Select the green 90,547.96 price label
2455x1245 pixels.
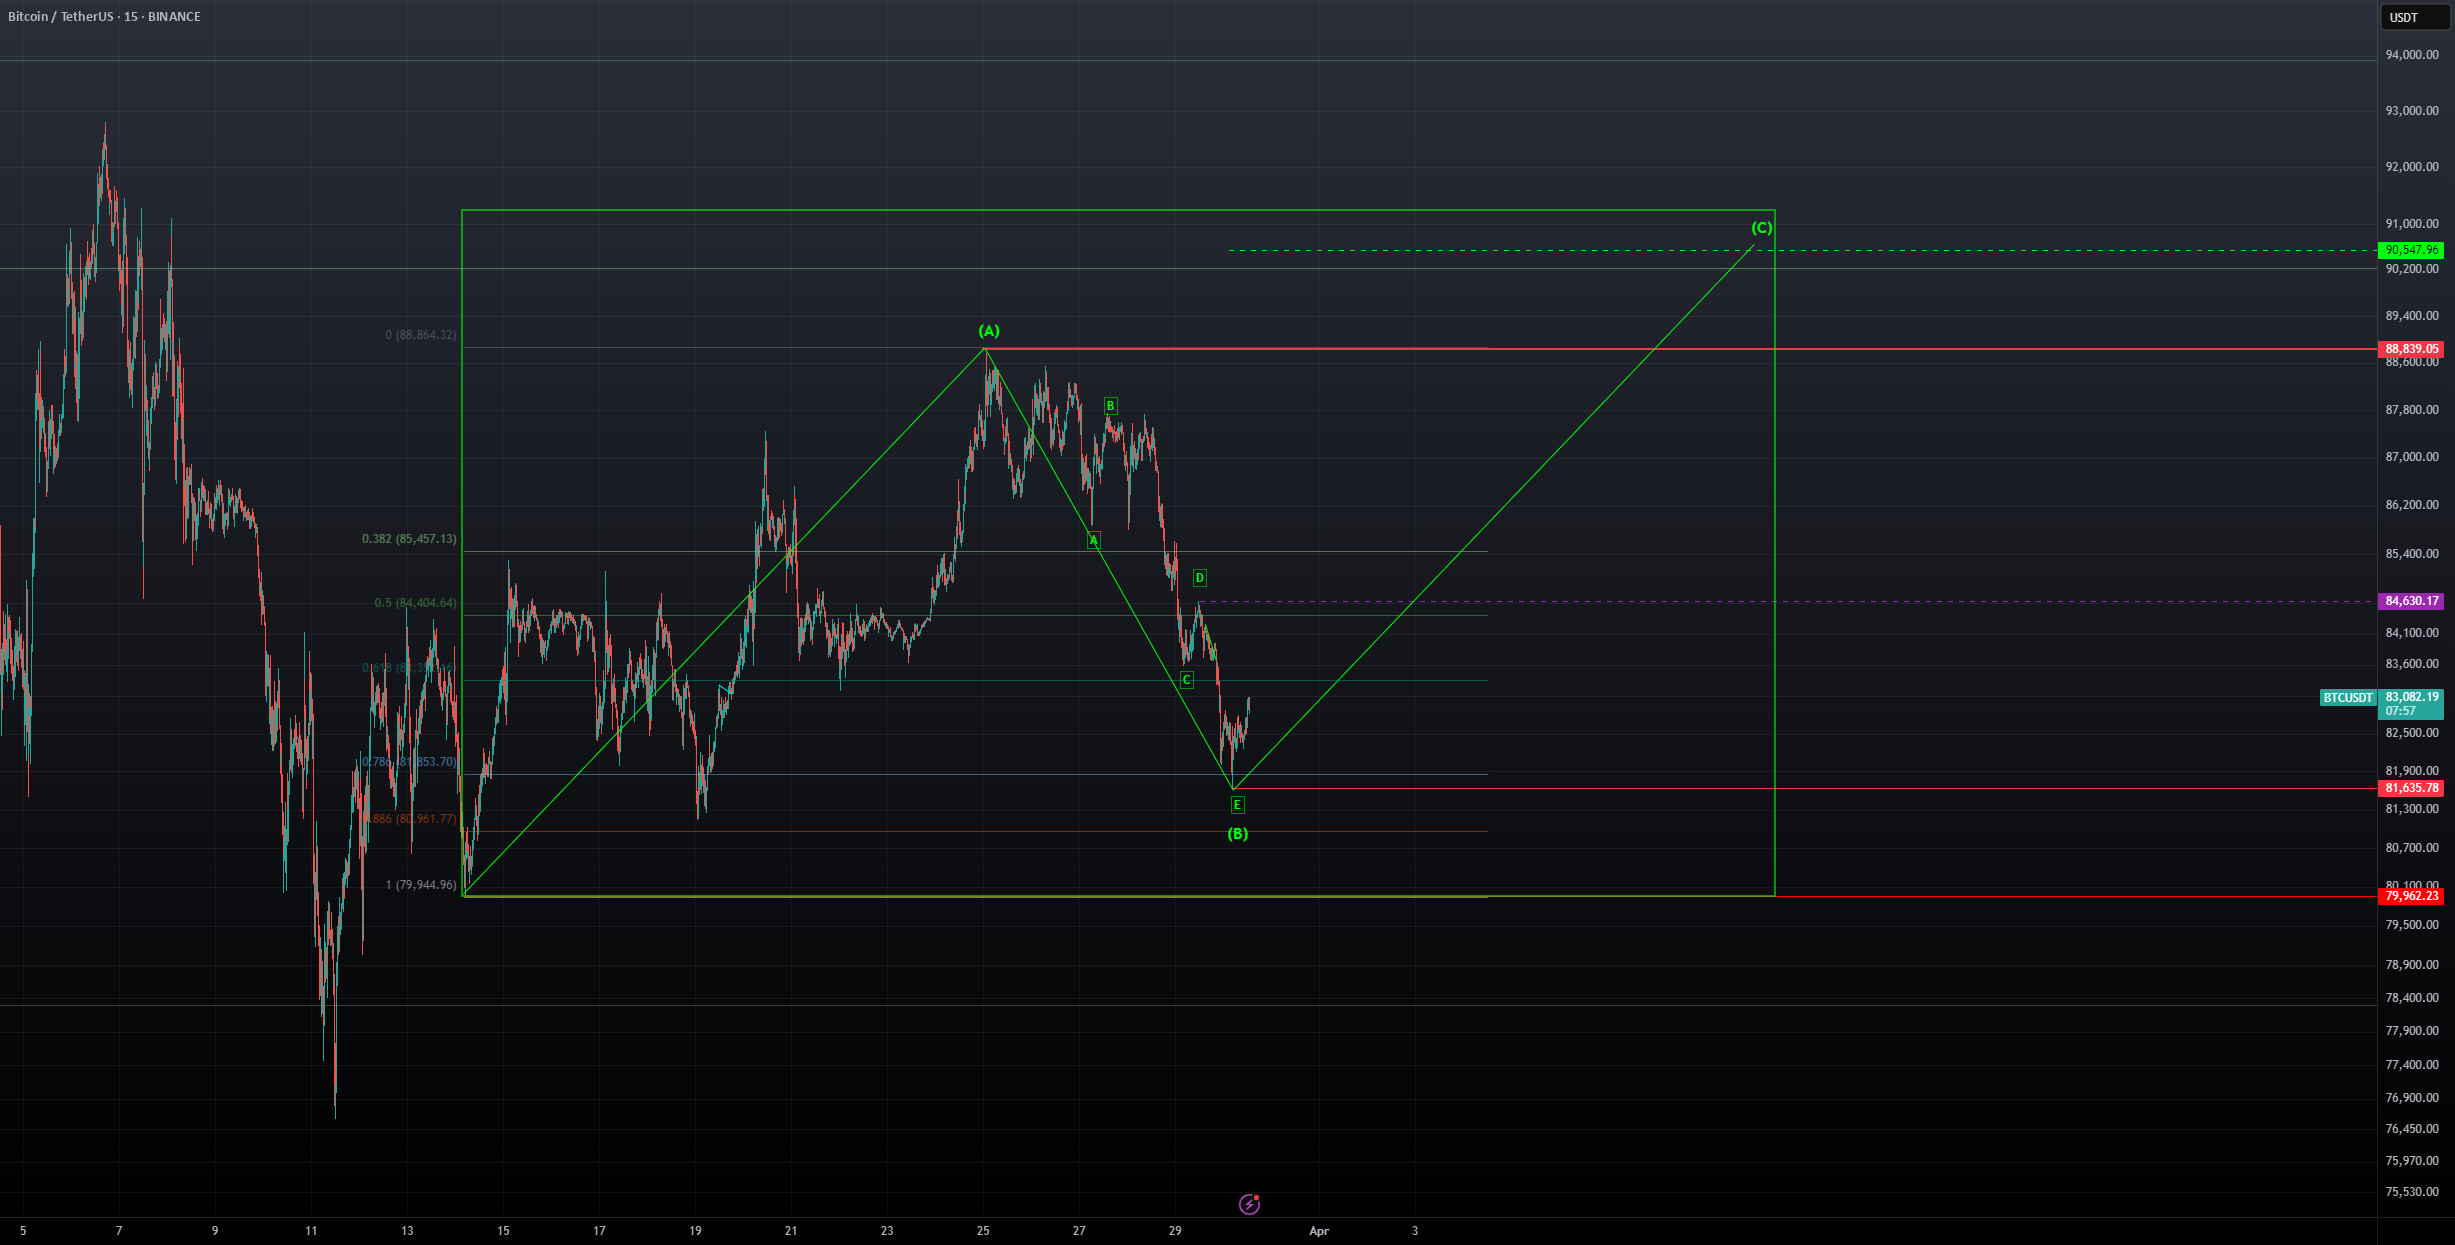2412,250
